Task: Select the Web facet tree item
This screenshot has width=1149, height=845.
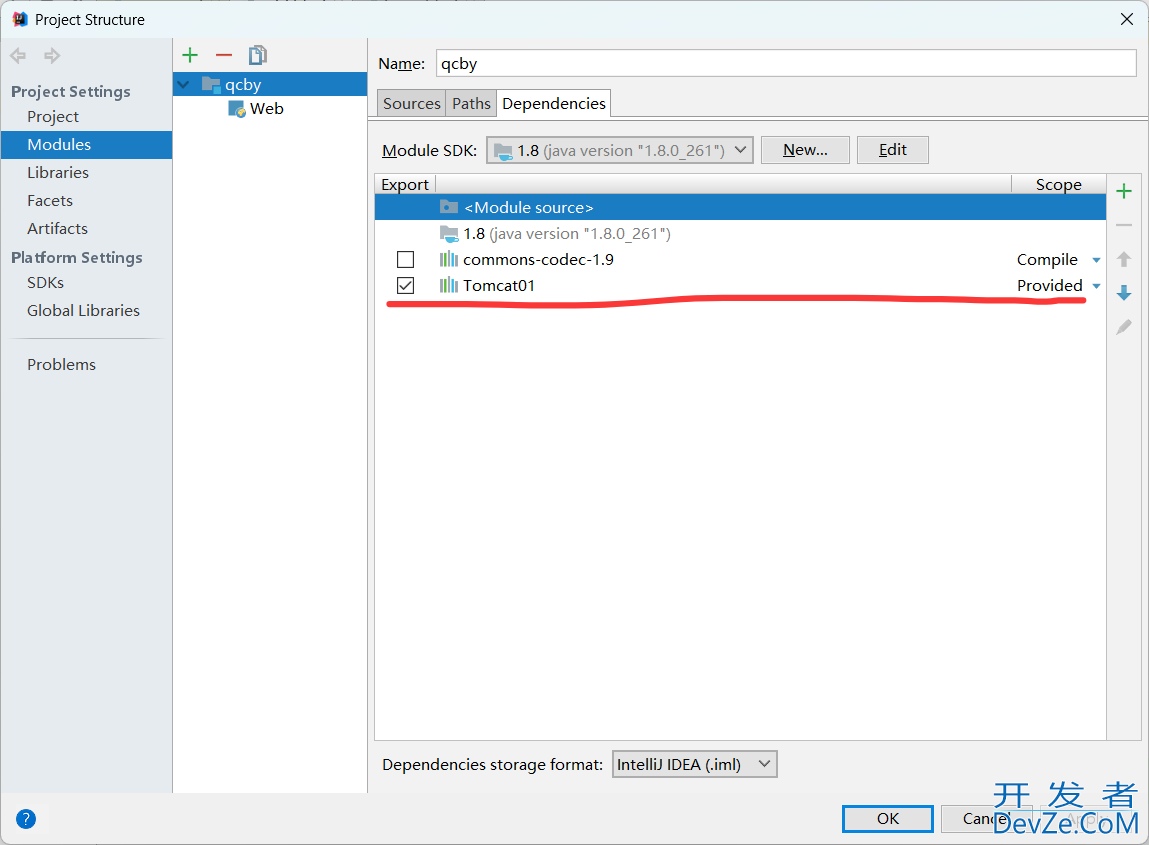Action: click(x=266, y=108)
